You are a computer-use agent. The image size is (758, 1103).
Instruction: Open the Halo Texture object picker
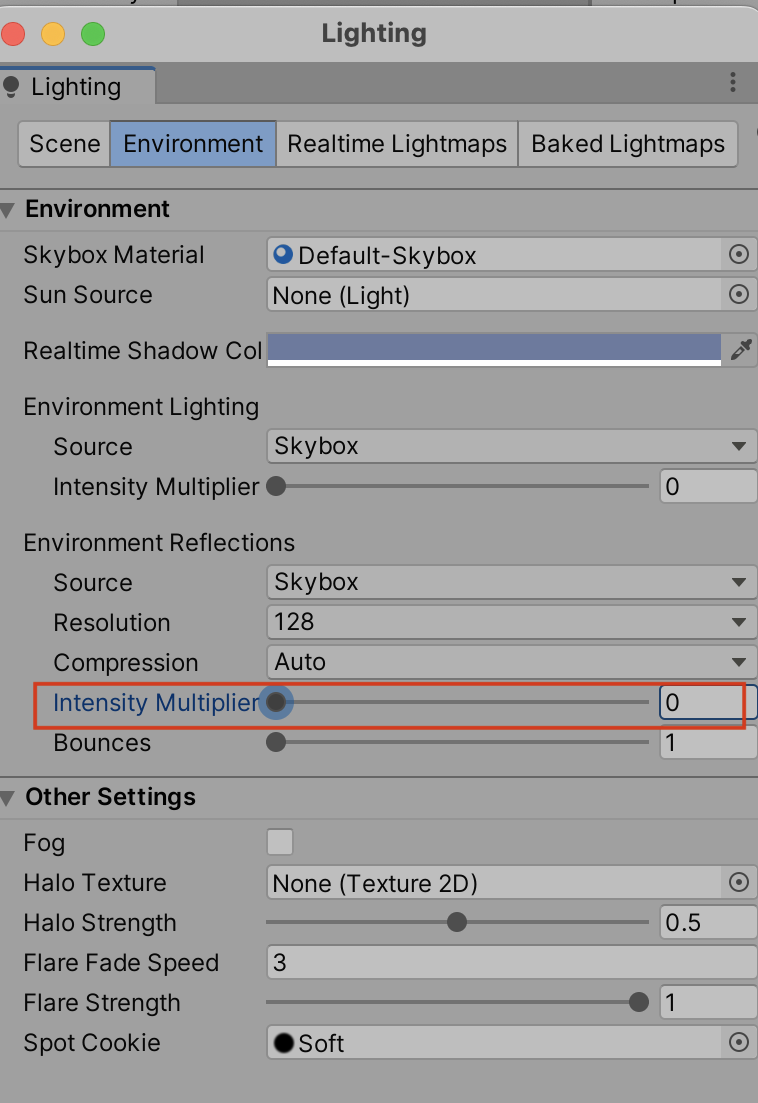pos(739,882)
